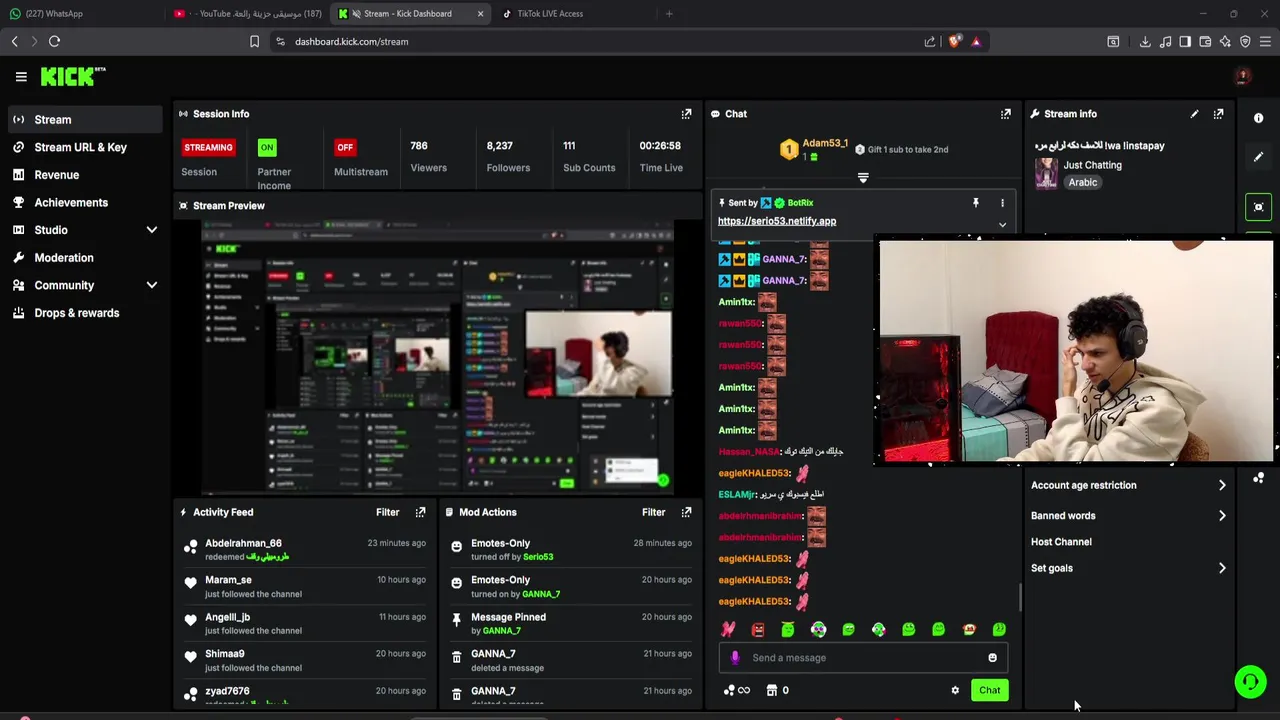Click the info icon in the right rail

pyautogui.click(x=1258, y=118)
